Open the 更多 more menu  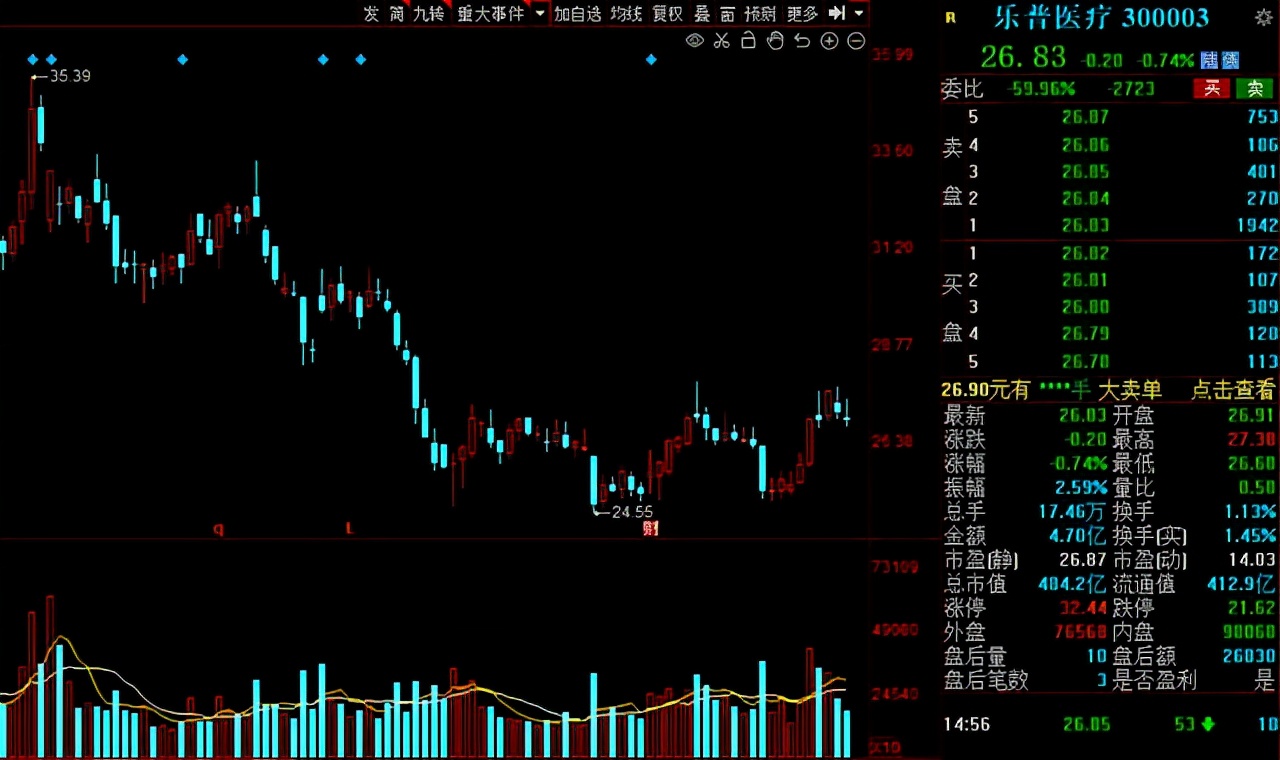click(803, 13)
